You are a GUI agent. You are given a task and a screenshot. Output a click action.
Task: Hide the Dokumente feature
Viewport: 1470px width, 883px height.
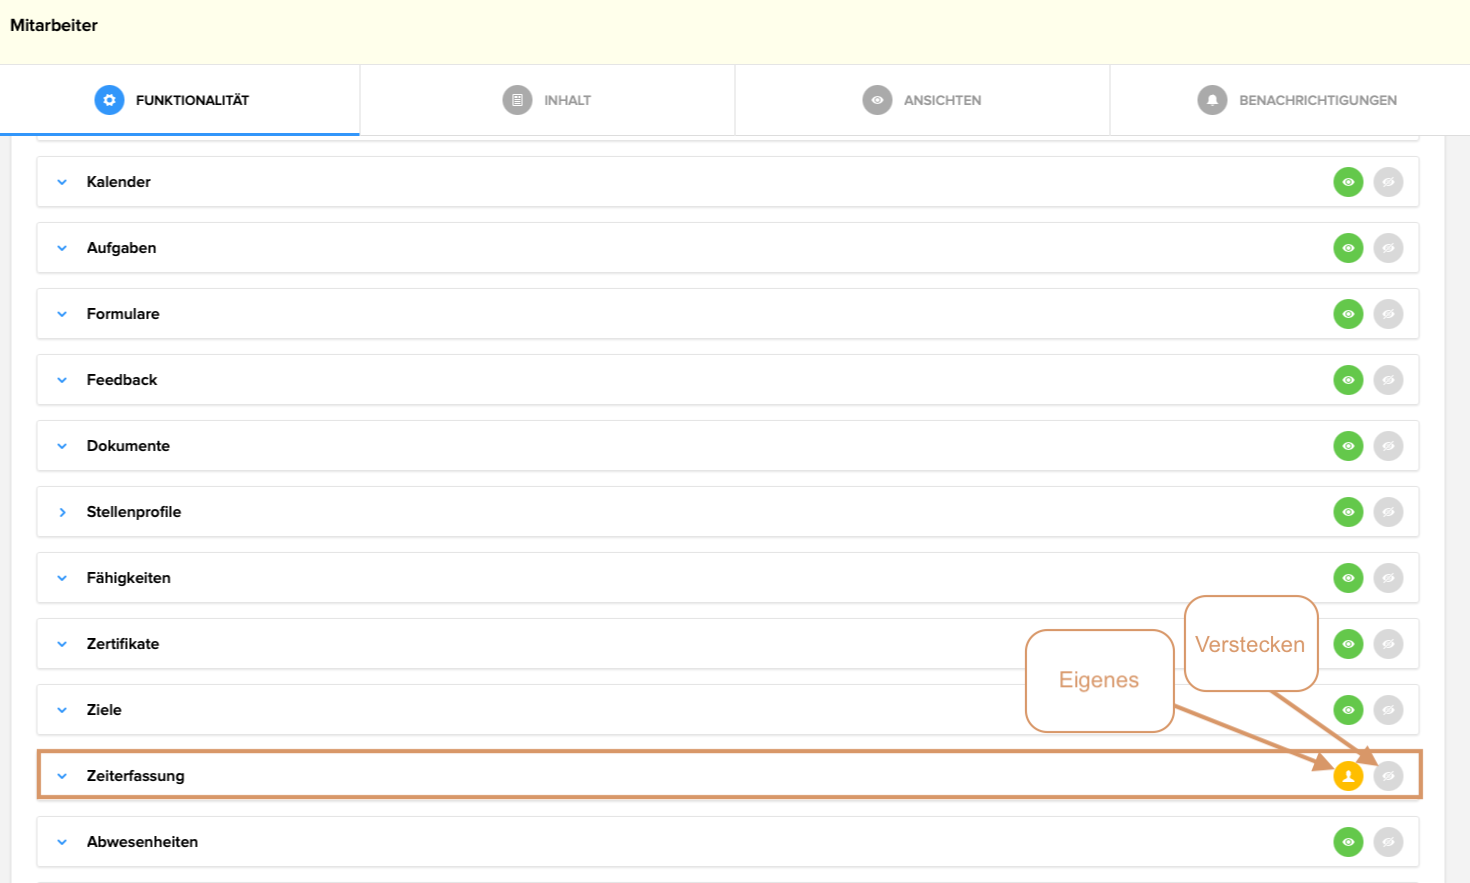(x=1388, y=446)
